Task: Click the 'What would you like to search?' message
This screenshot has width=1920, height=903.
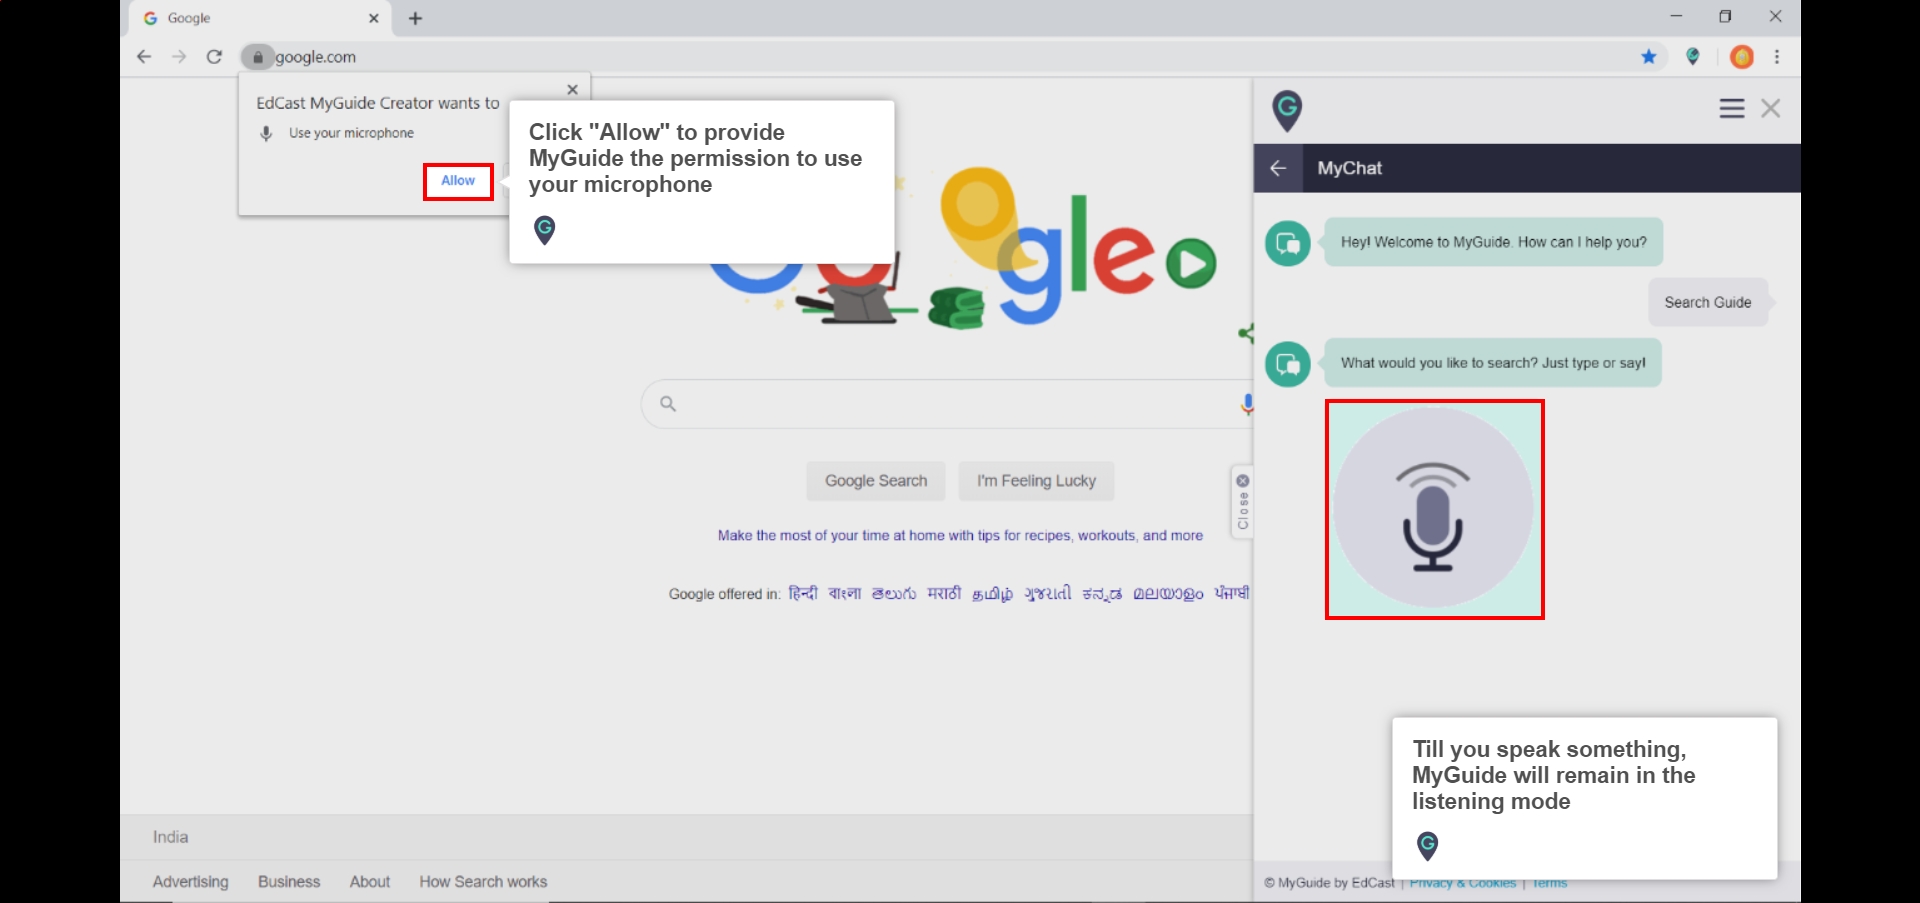Action: coord(1493,363)
